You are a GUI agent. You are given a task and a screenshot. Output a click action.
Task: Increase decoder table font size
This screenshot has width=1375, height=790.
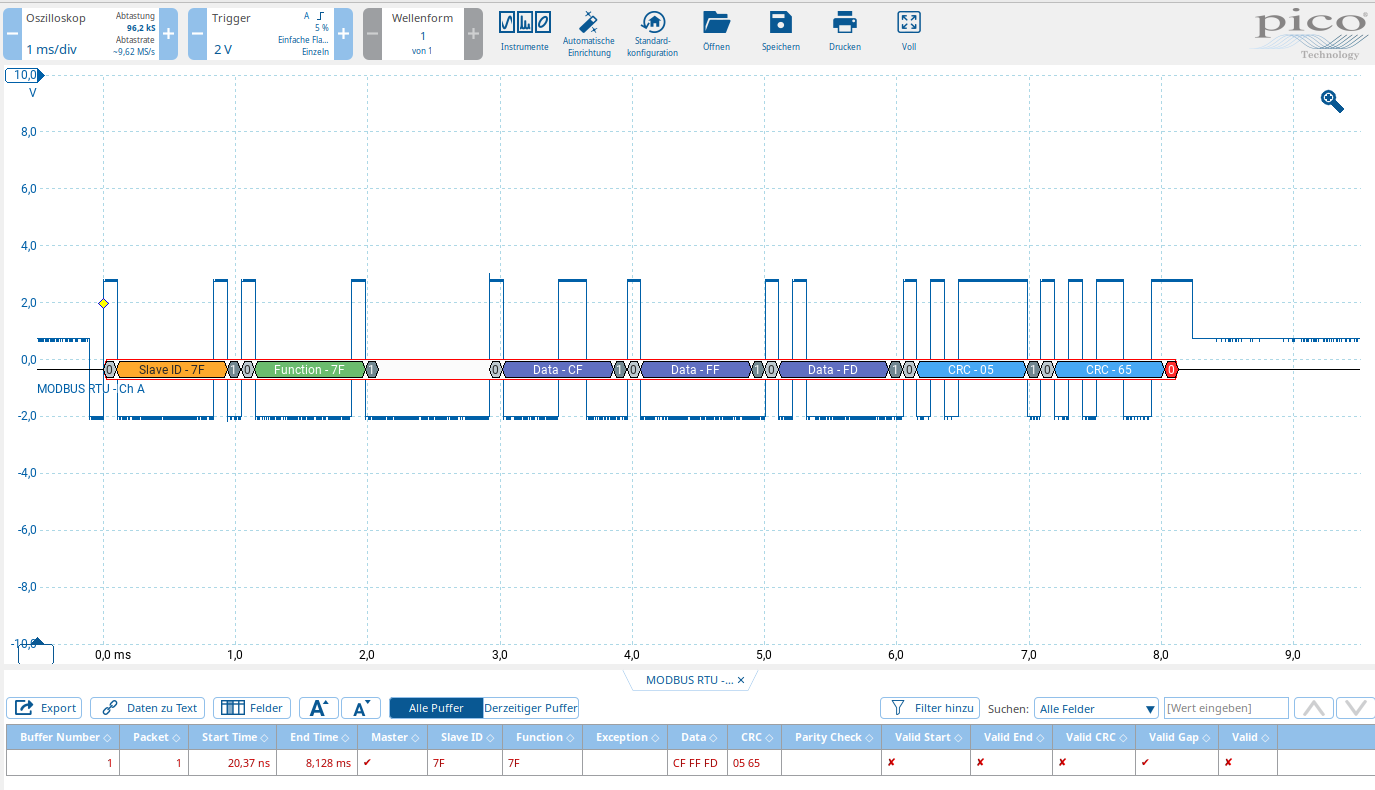tap(318, 708)
